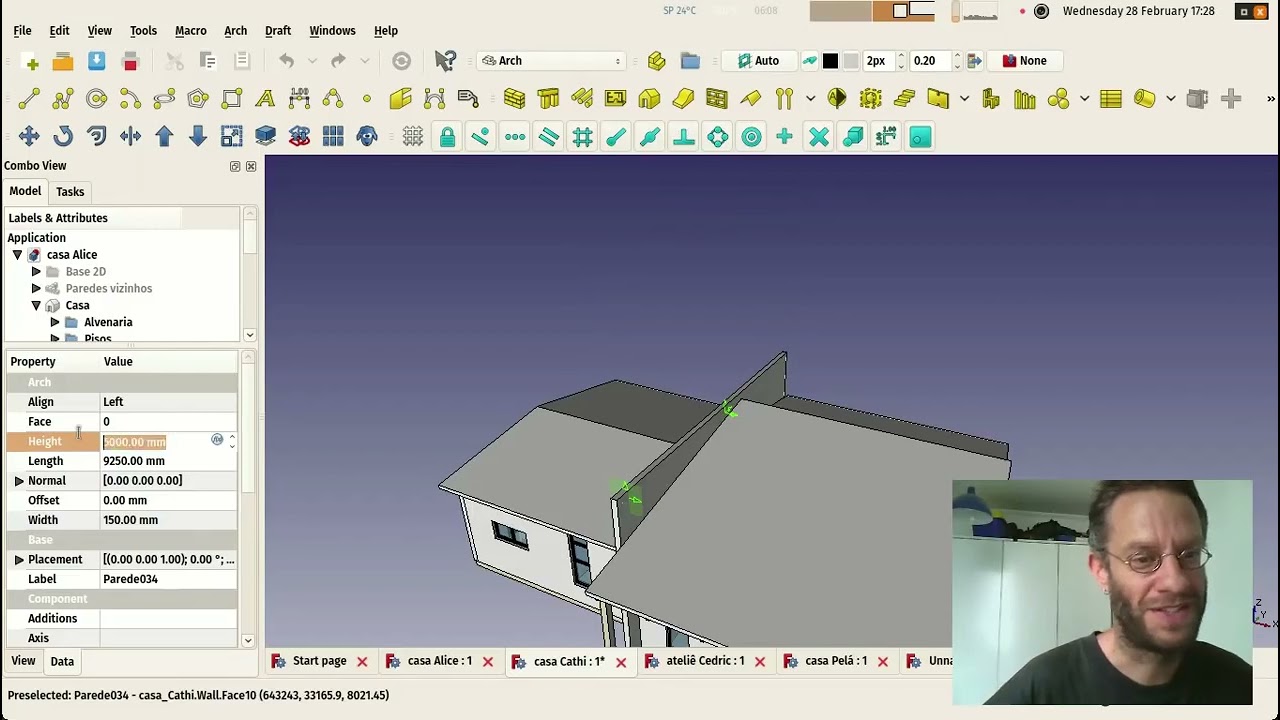This screenshot has width=1280, height=720.
Task: Open the File menu
Action: pos(22,31)
